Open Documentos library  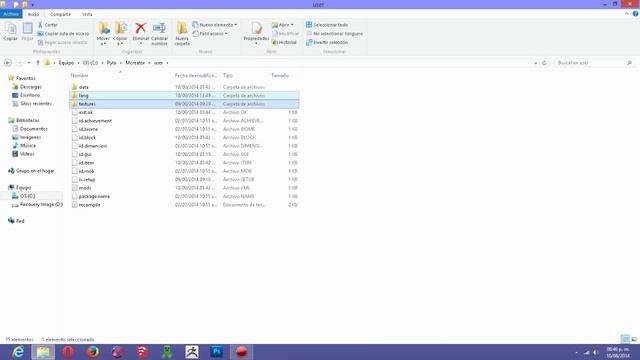click(33, 129)
